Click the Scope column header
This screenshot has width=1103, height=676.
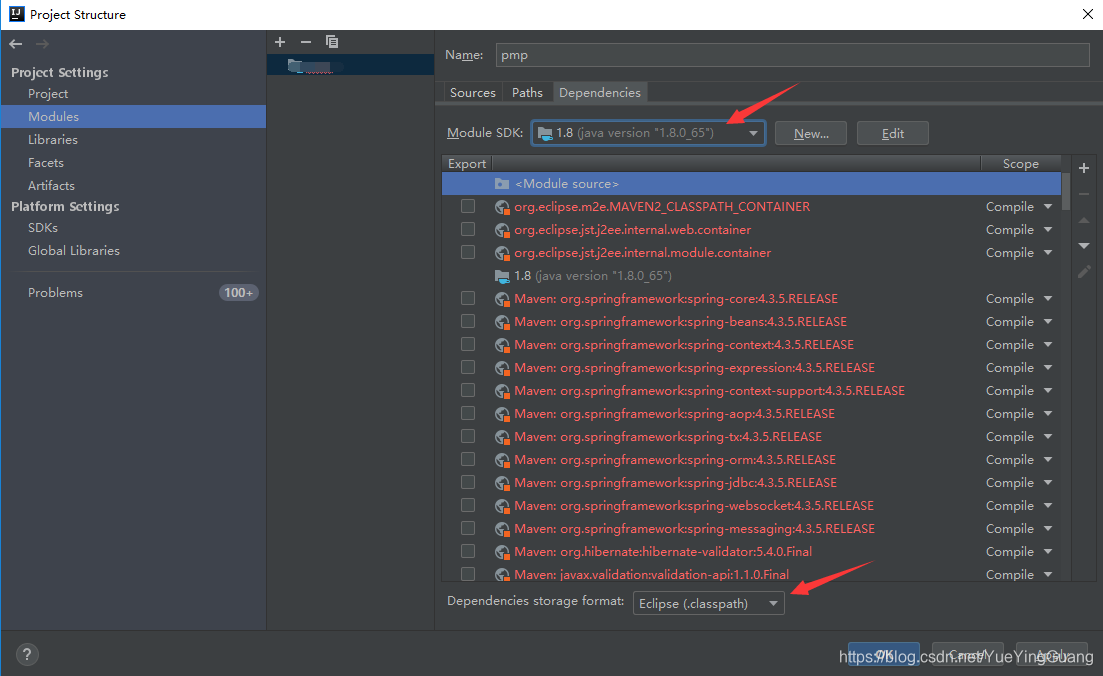point(1021,164)
